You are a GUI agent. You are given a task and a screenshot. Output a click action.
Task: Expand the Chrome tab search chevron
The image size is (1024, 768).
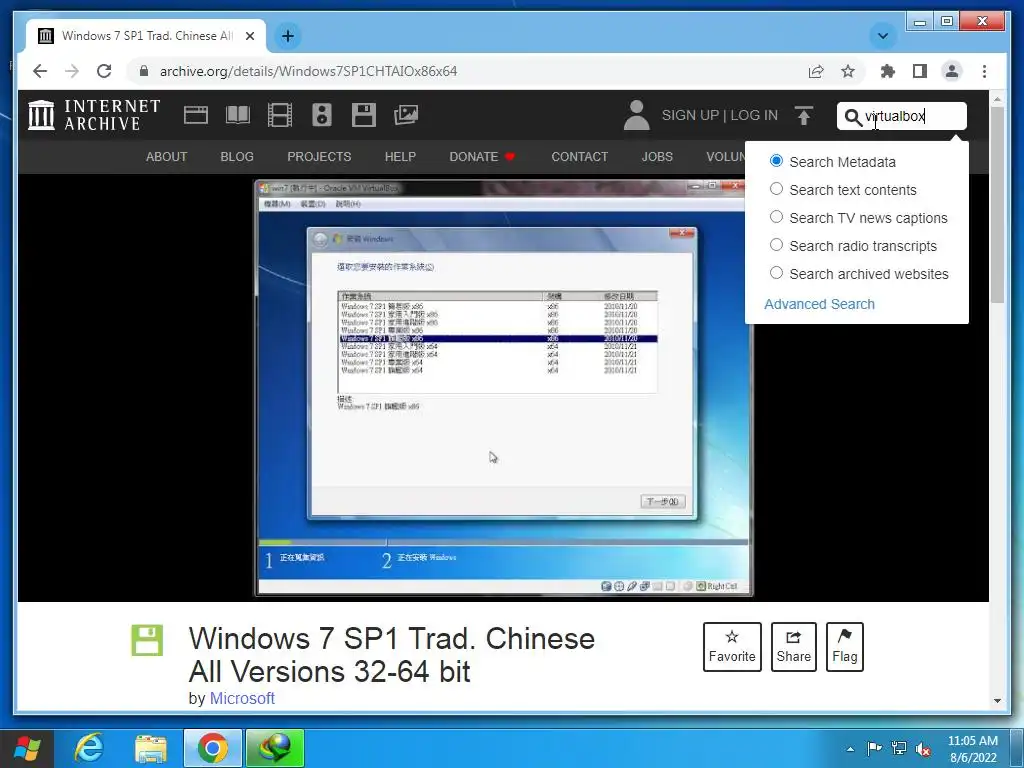point(883,36)
